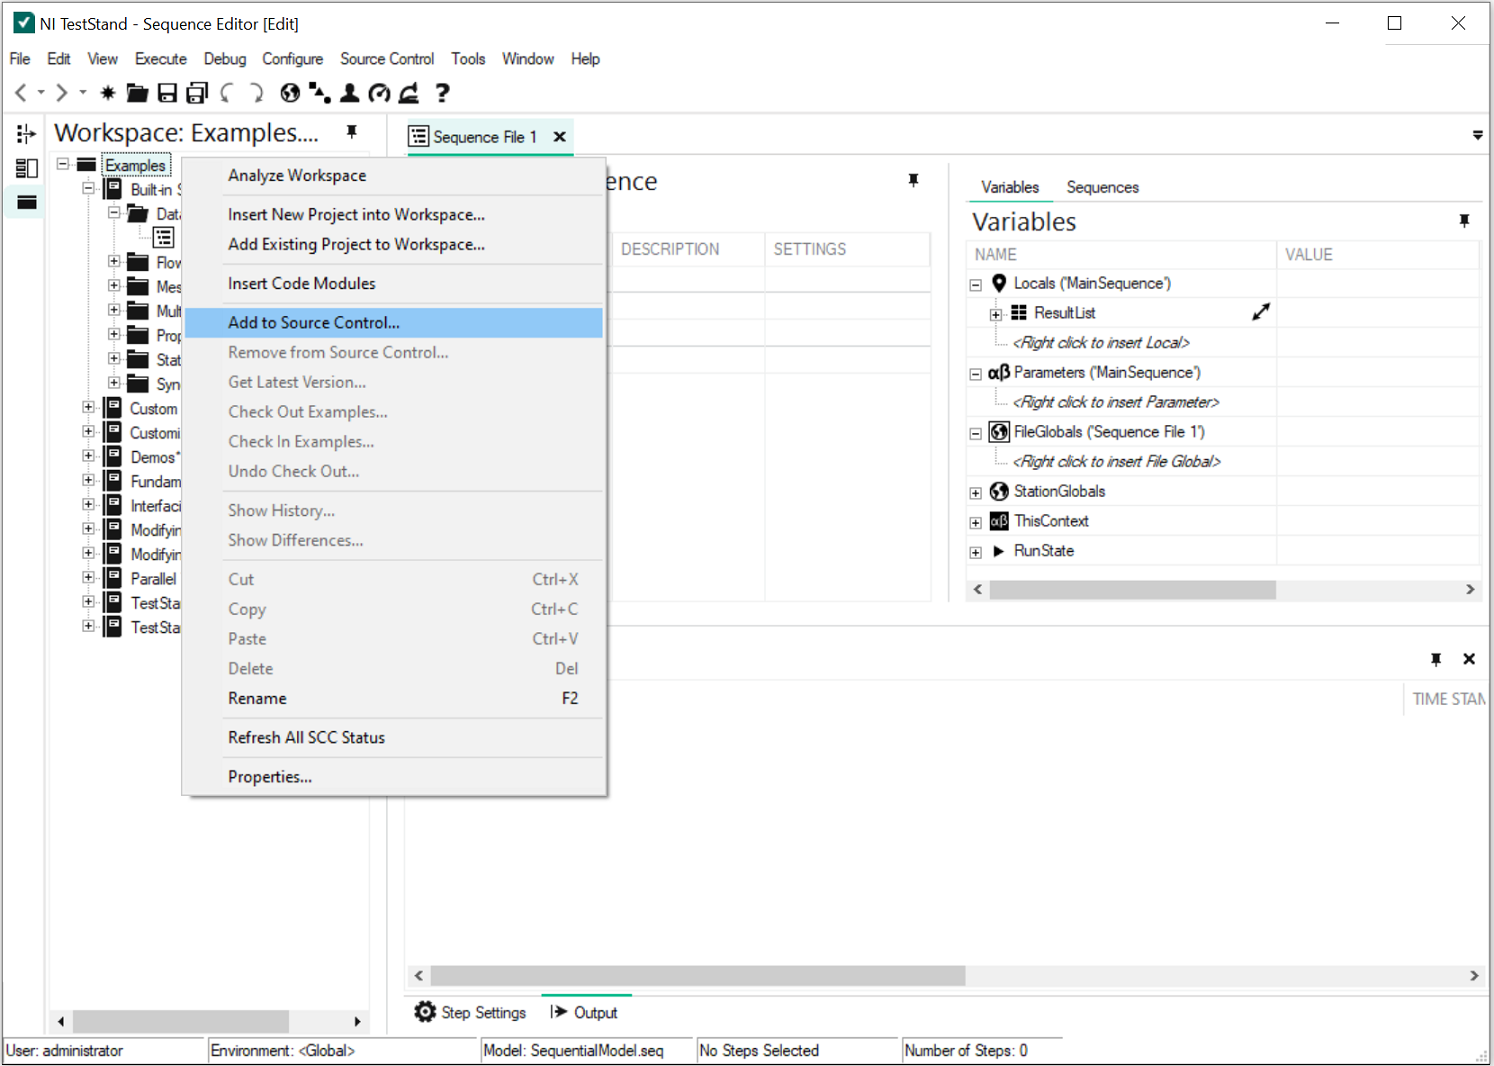
Task: Select Add Existing Project to Workspace
Action: [394, 244]
